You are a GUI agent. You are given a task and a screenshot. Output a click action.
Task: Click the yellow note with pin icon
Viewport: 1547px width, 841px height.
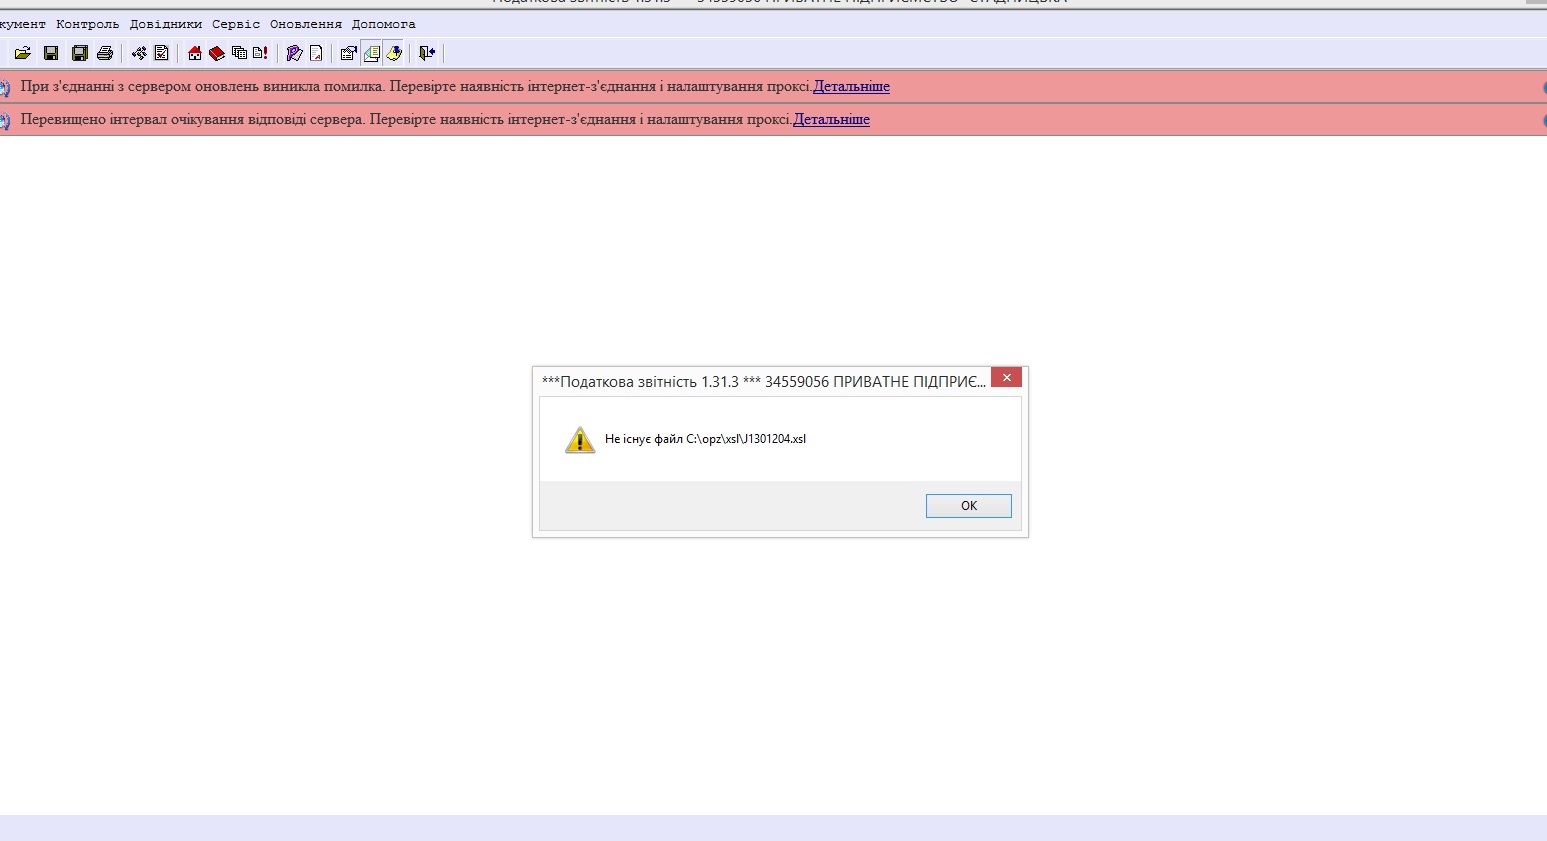tap(394, 53)
